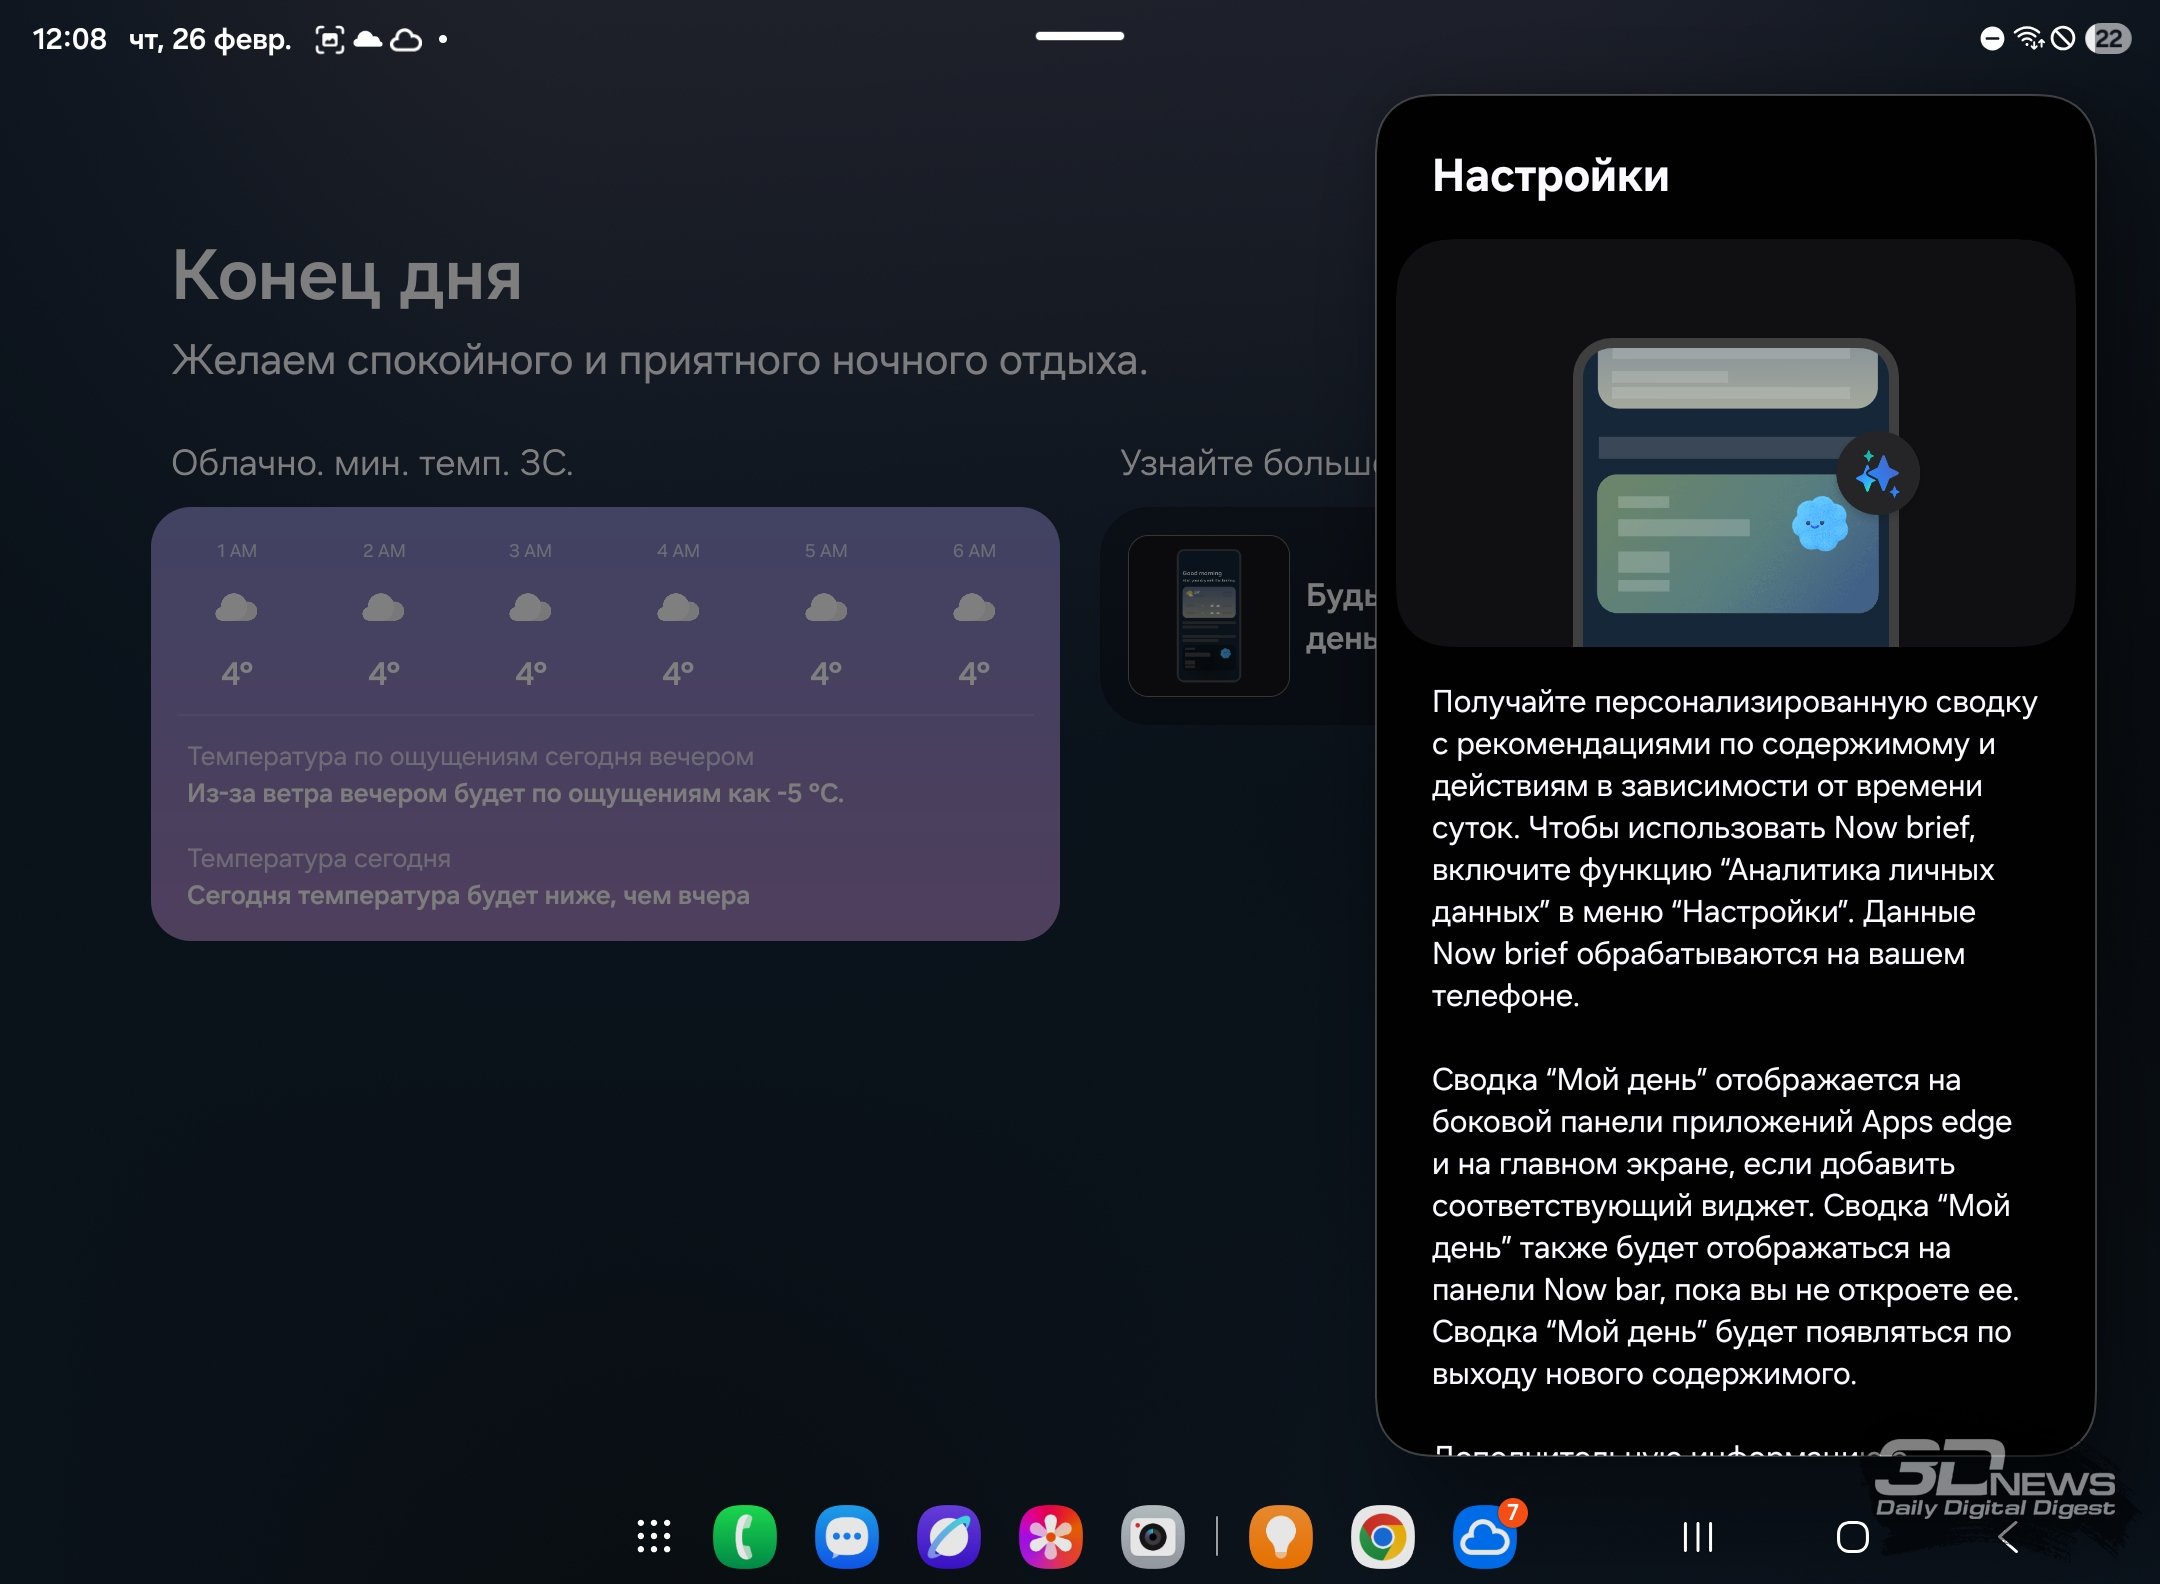Launch the green Phone app
This screenshot has width=2160, height=1584.
click(x=745, y=1536)
